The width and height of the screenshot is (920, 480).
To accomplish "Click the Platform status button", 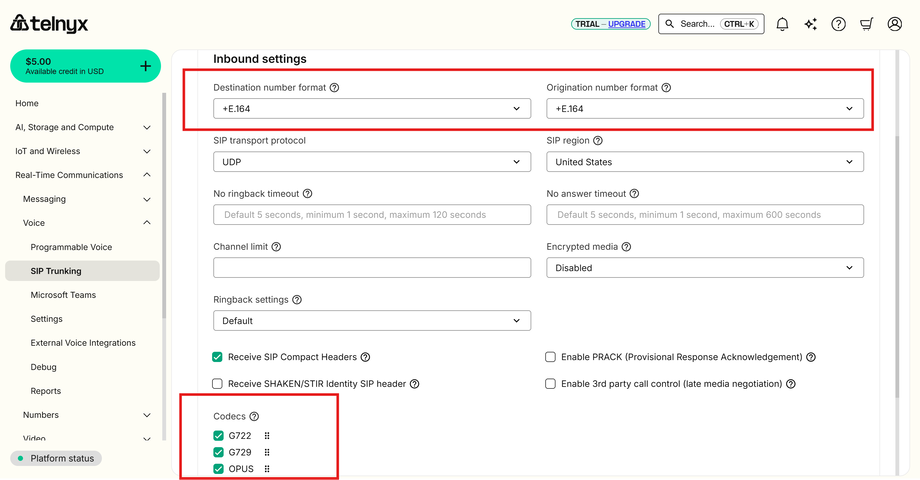I will tap(56, 459).
